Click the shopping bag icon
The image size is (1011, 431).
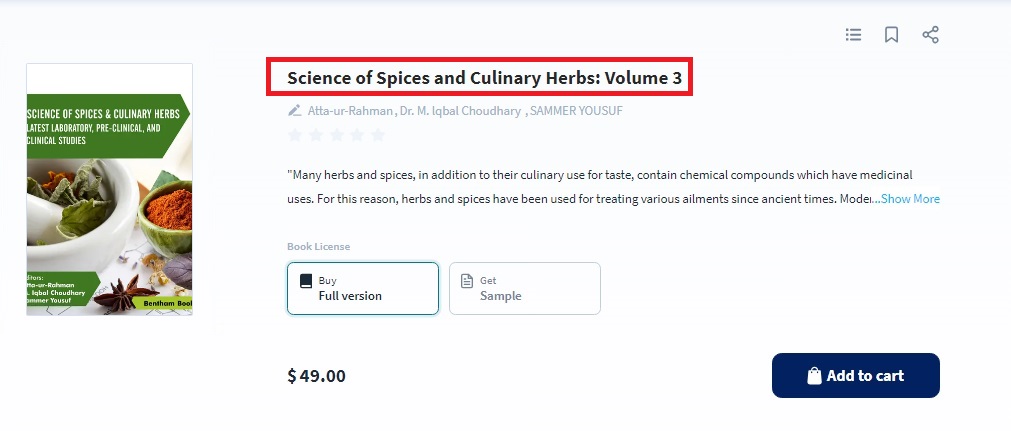click(814, 376)
